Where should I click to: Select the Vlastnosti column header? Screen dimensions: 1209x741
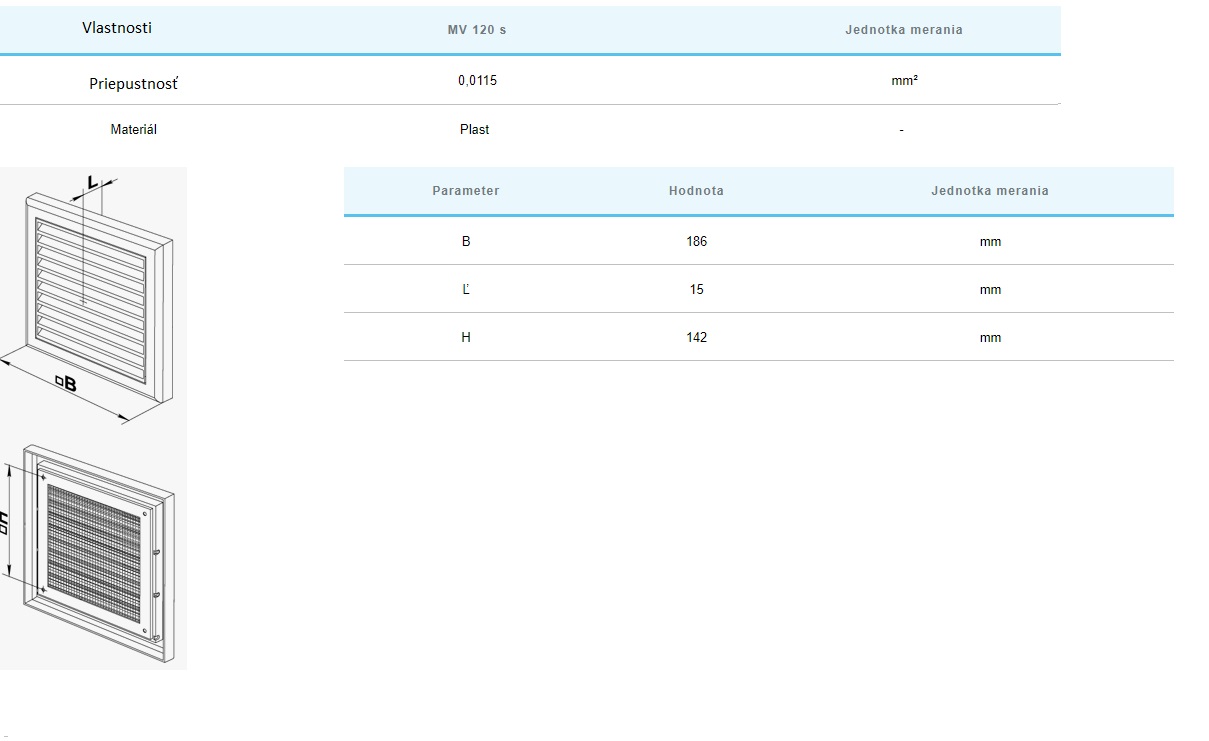tap(117, 28)
